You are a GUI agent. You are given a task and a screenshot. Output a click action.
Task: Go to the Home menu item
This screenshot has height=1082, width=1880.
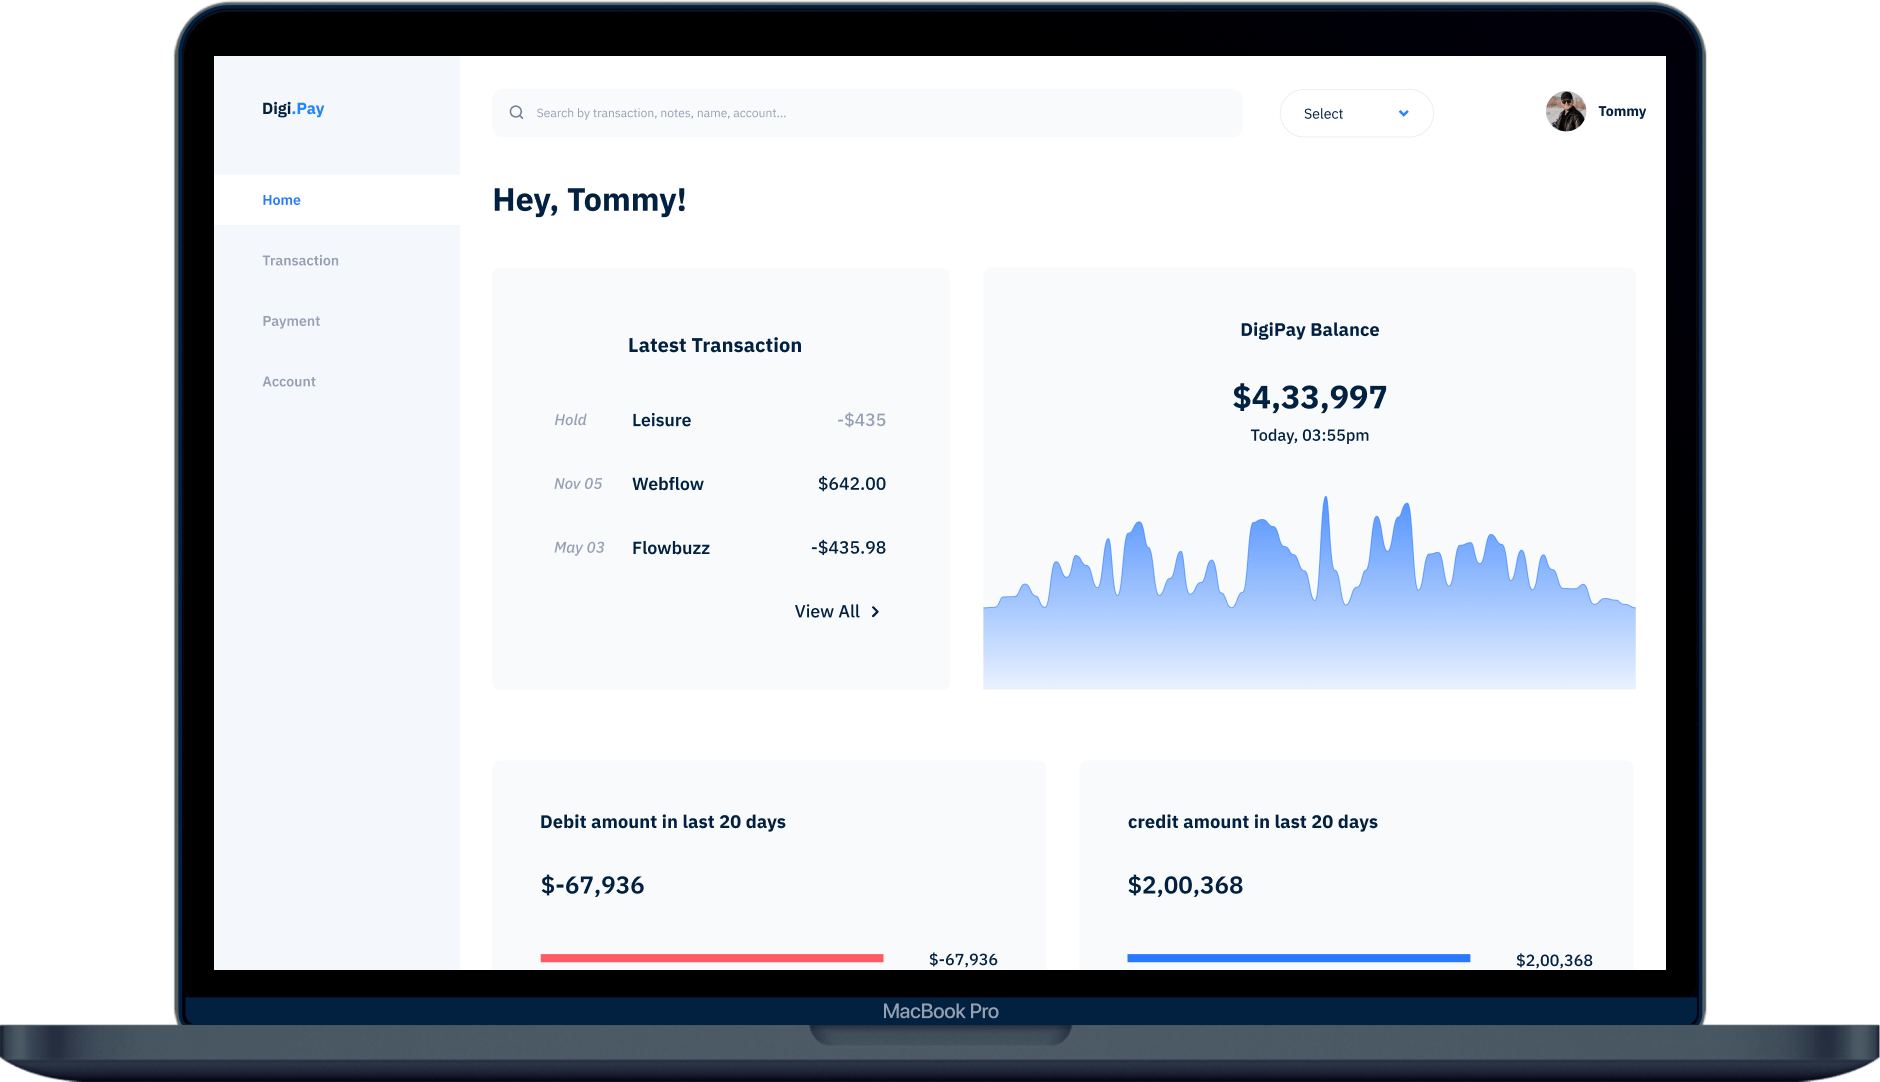(x=281, y=200)
